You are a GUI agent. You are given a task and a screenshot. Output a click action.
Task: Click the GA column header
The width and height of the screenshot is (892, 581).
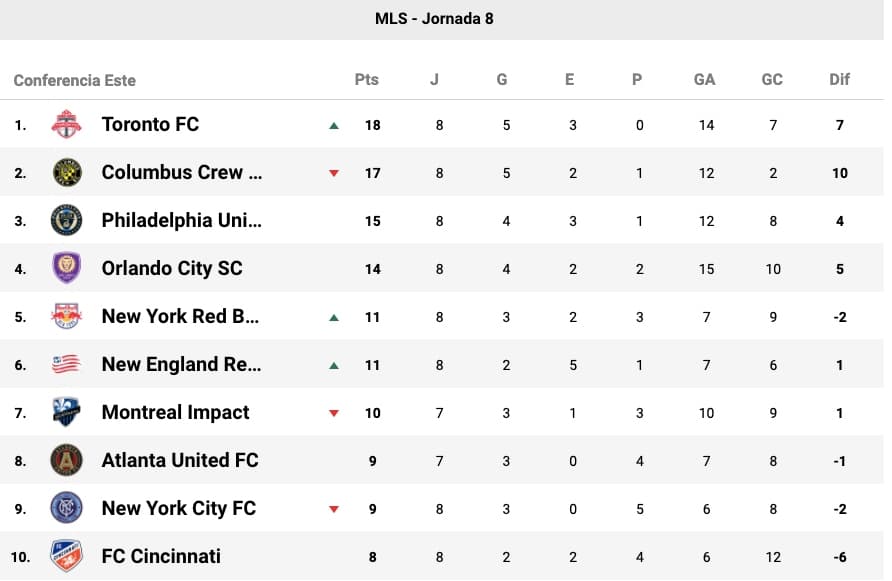point(704,80)
